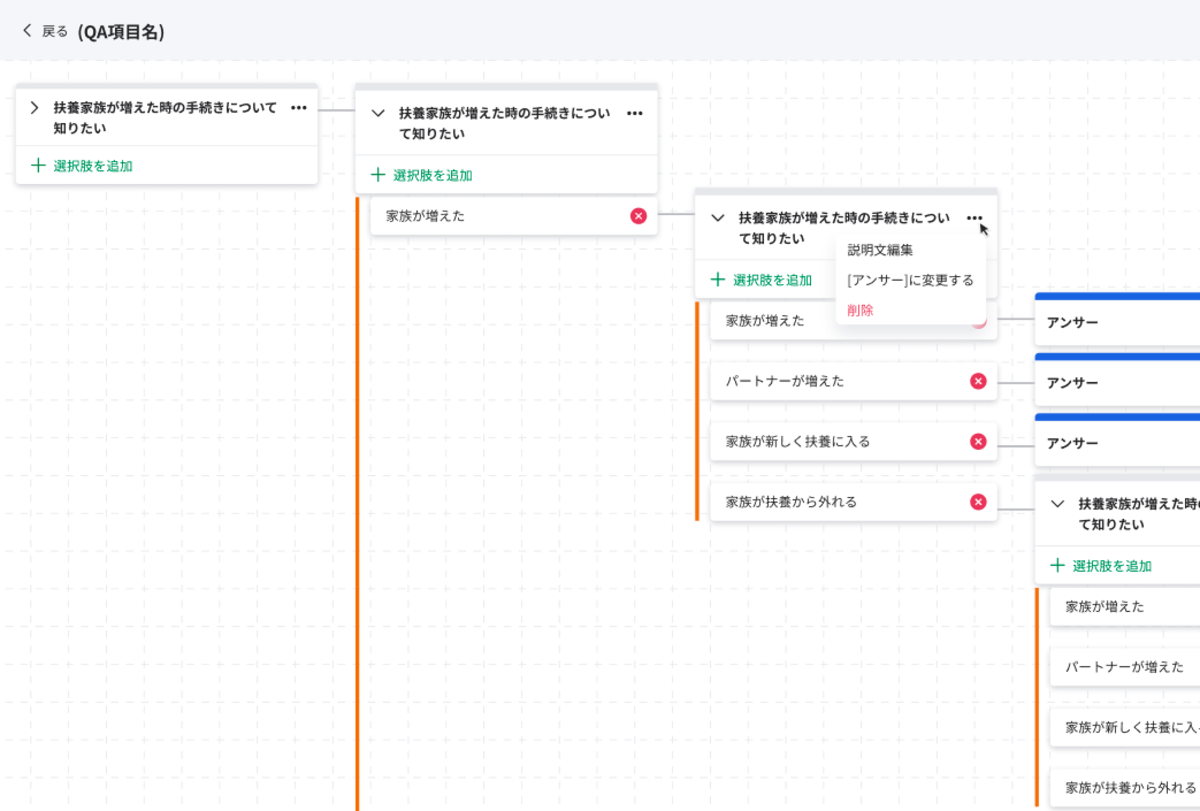Screen dimensions: 1200x811
Task: Open the three-dot menu on the first card
Action: (297, 108)
